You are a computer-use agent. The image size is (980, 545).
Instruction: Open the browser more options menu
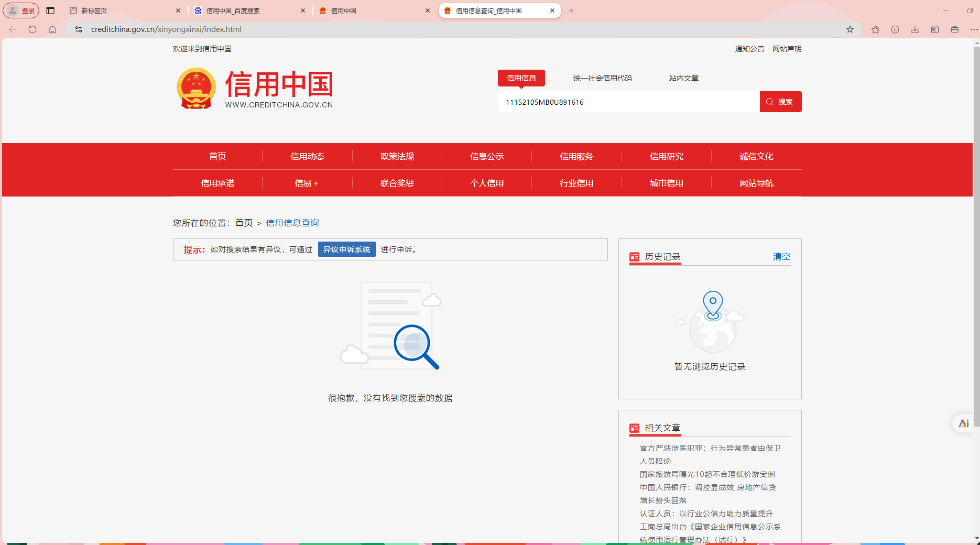click(974, 29)
